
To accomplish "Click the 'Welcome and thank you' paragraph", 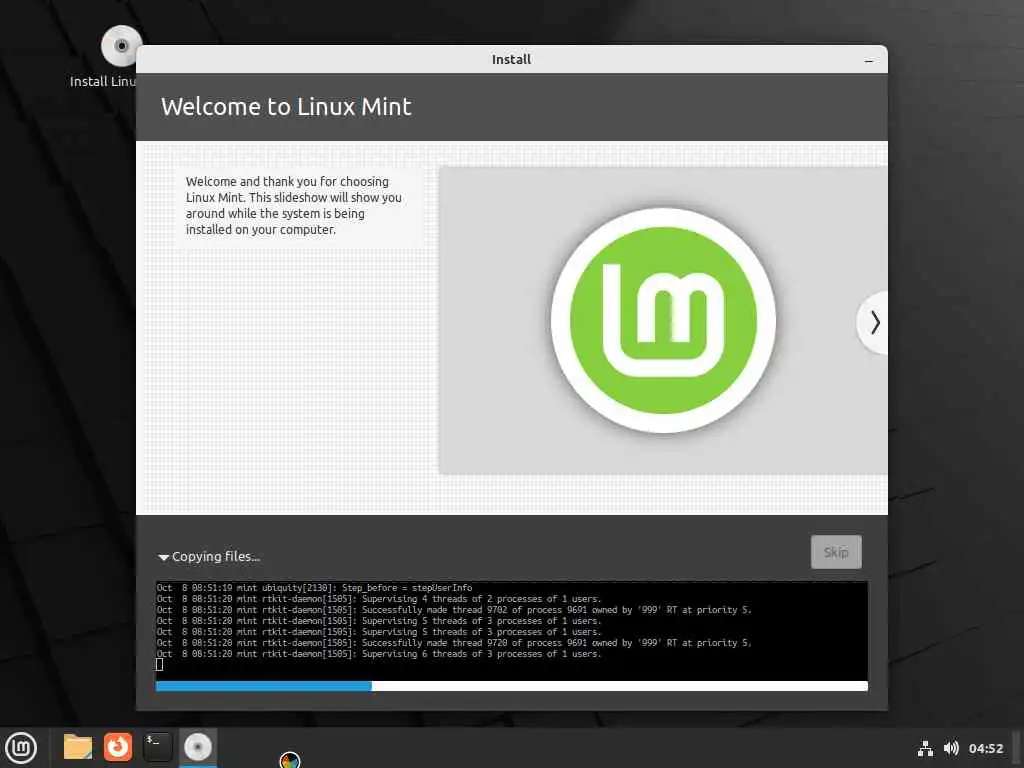I will click(x=293, y=205).
